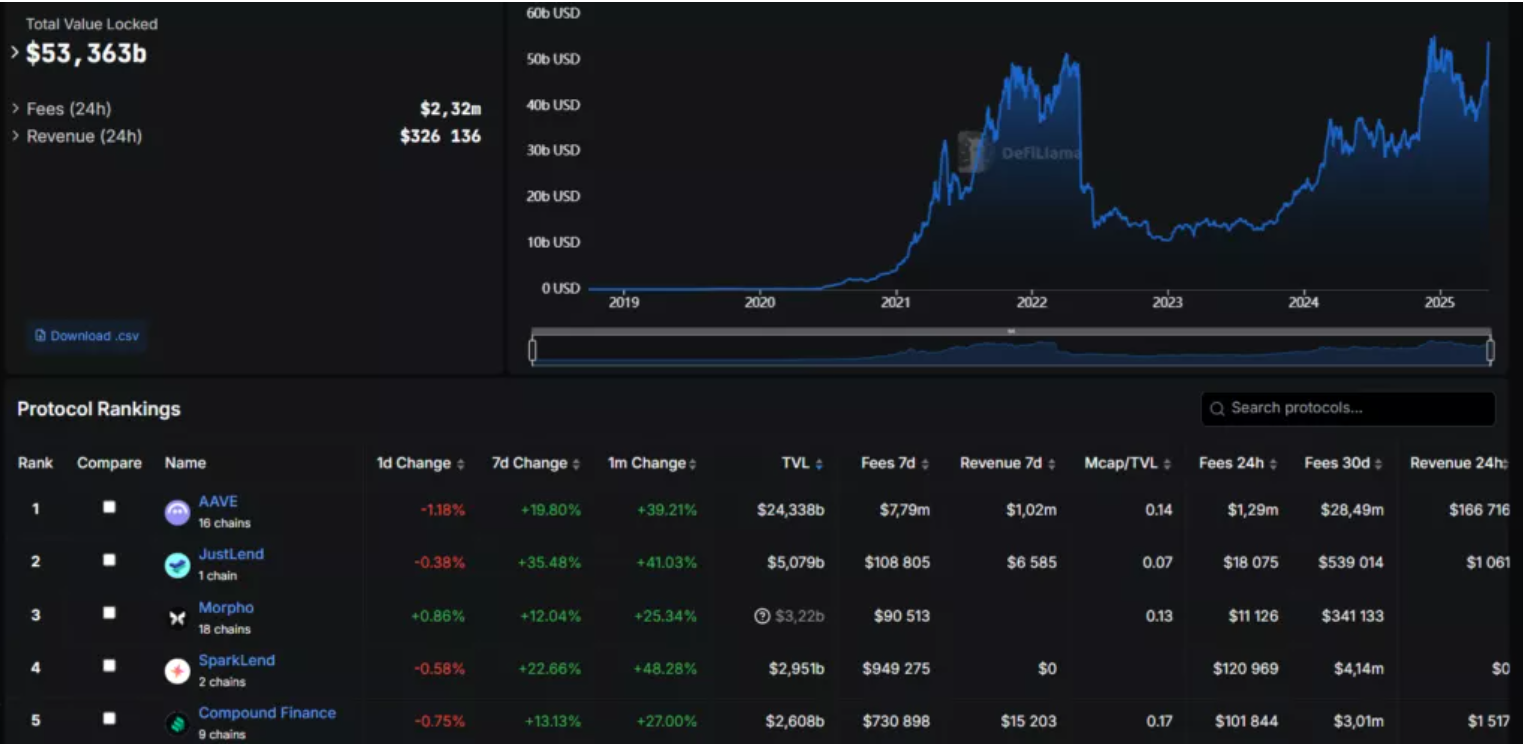
Task: Click Morpho 1d change +0.86%
Action: (x=438, y=616)
